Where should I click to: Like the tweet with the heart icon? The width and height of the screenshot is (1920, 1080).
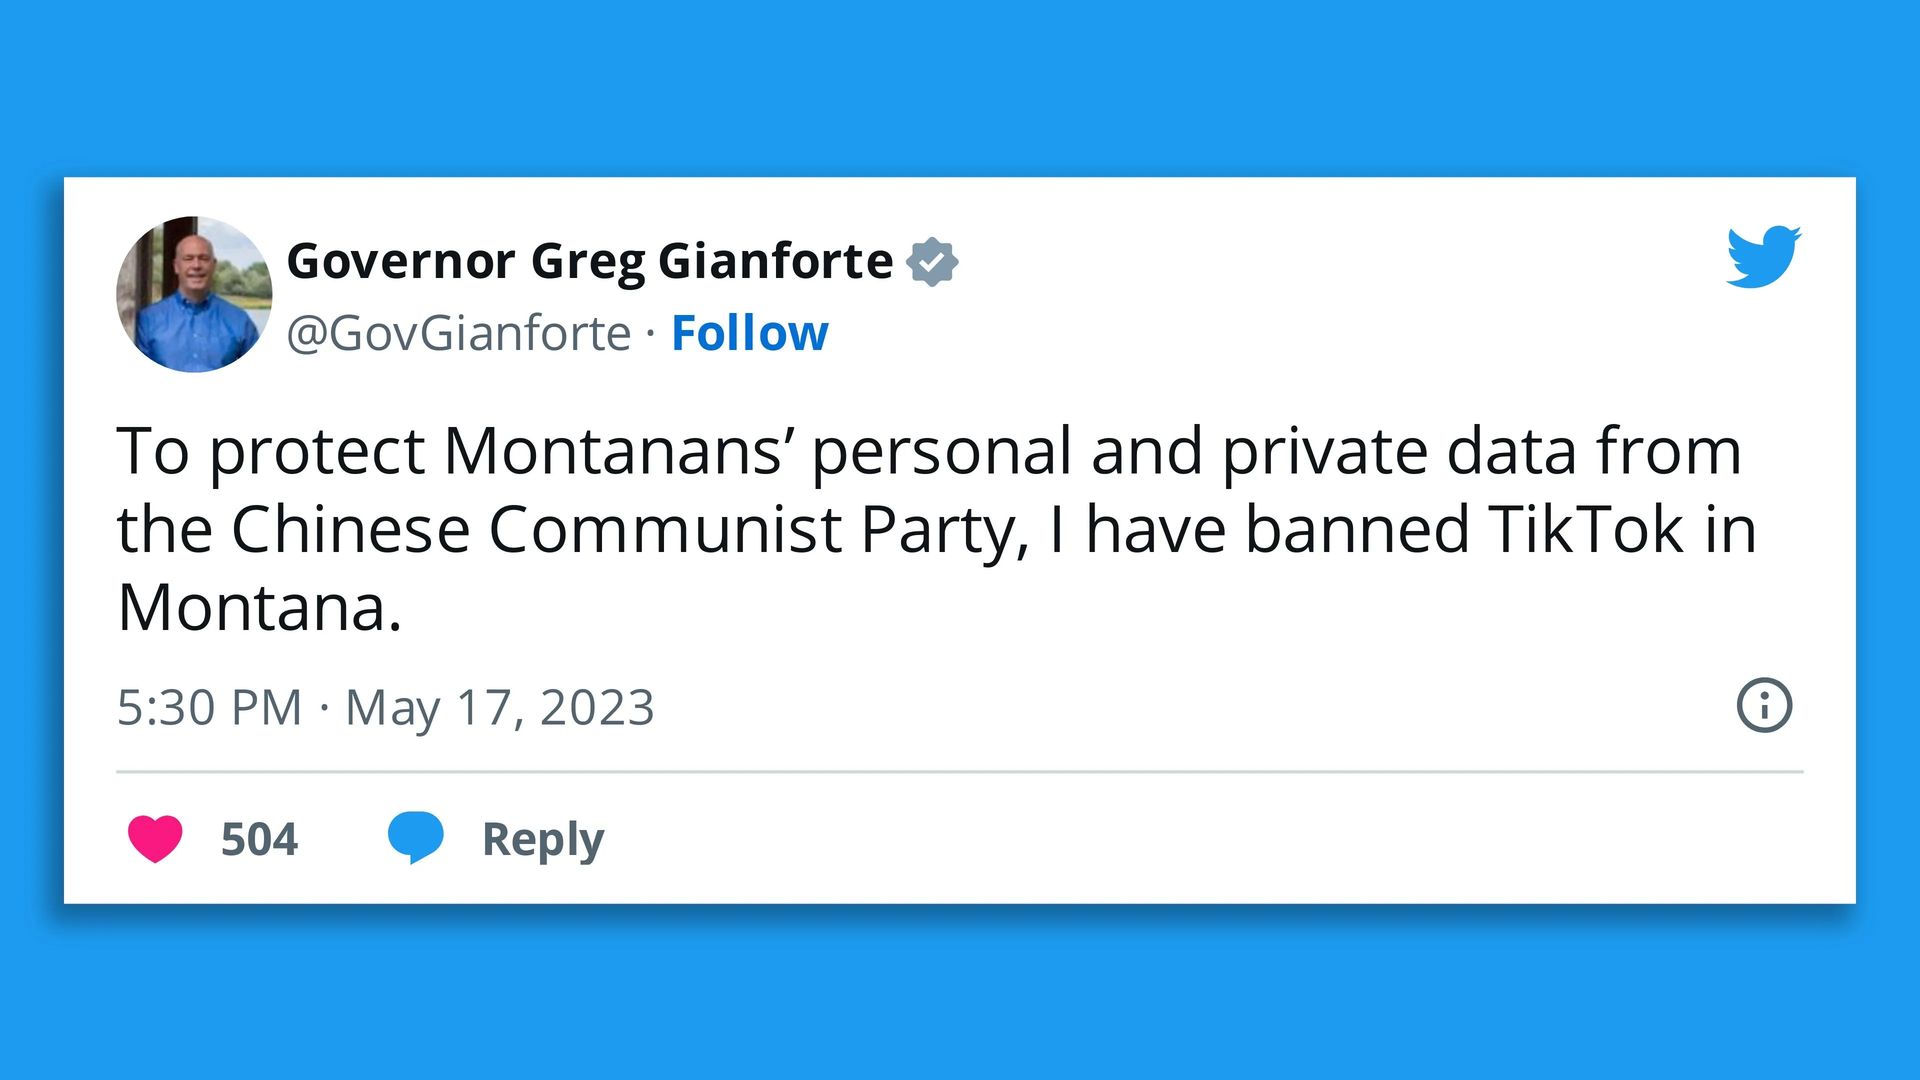155,838
